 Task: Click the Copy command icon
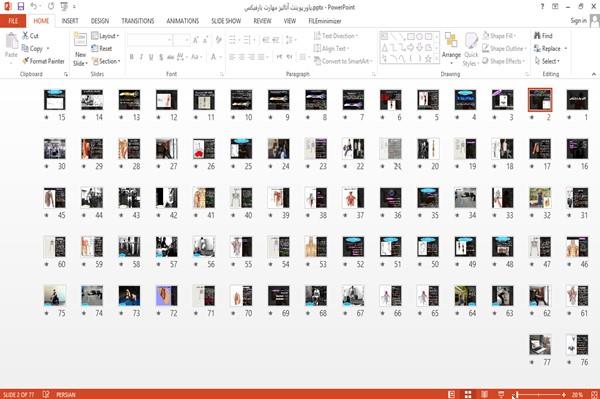click(x=25, y=49)
